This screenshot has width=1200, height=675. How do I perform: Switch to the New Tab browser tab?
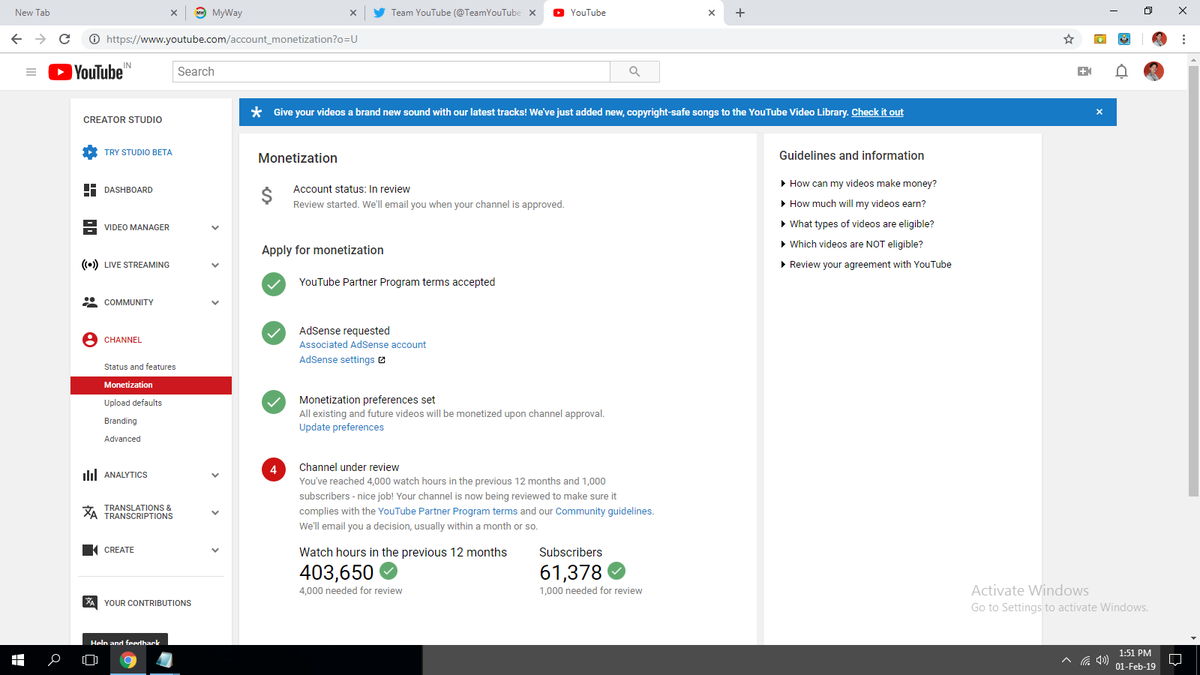coord(92,13)
